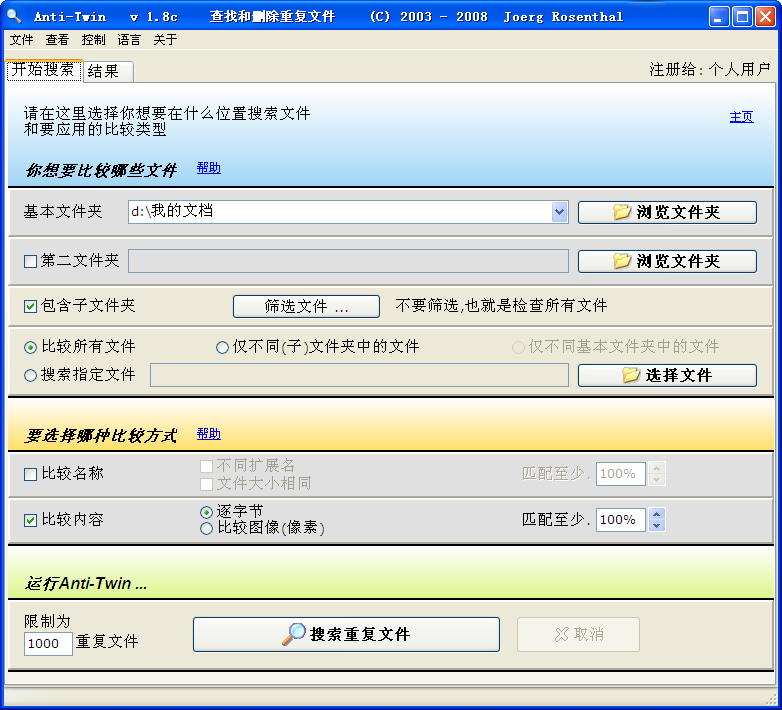782x710 pixels.
Task: Click folder icon on 选择文件 button
Action: pyautogui.click(x=631, y=375)
